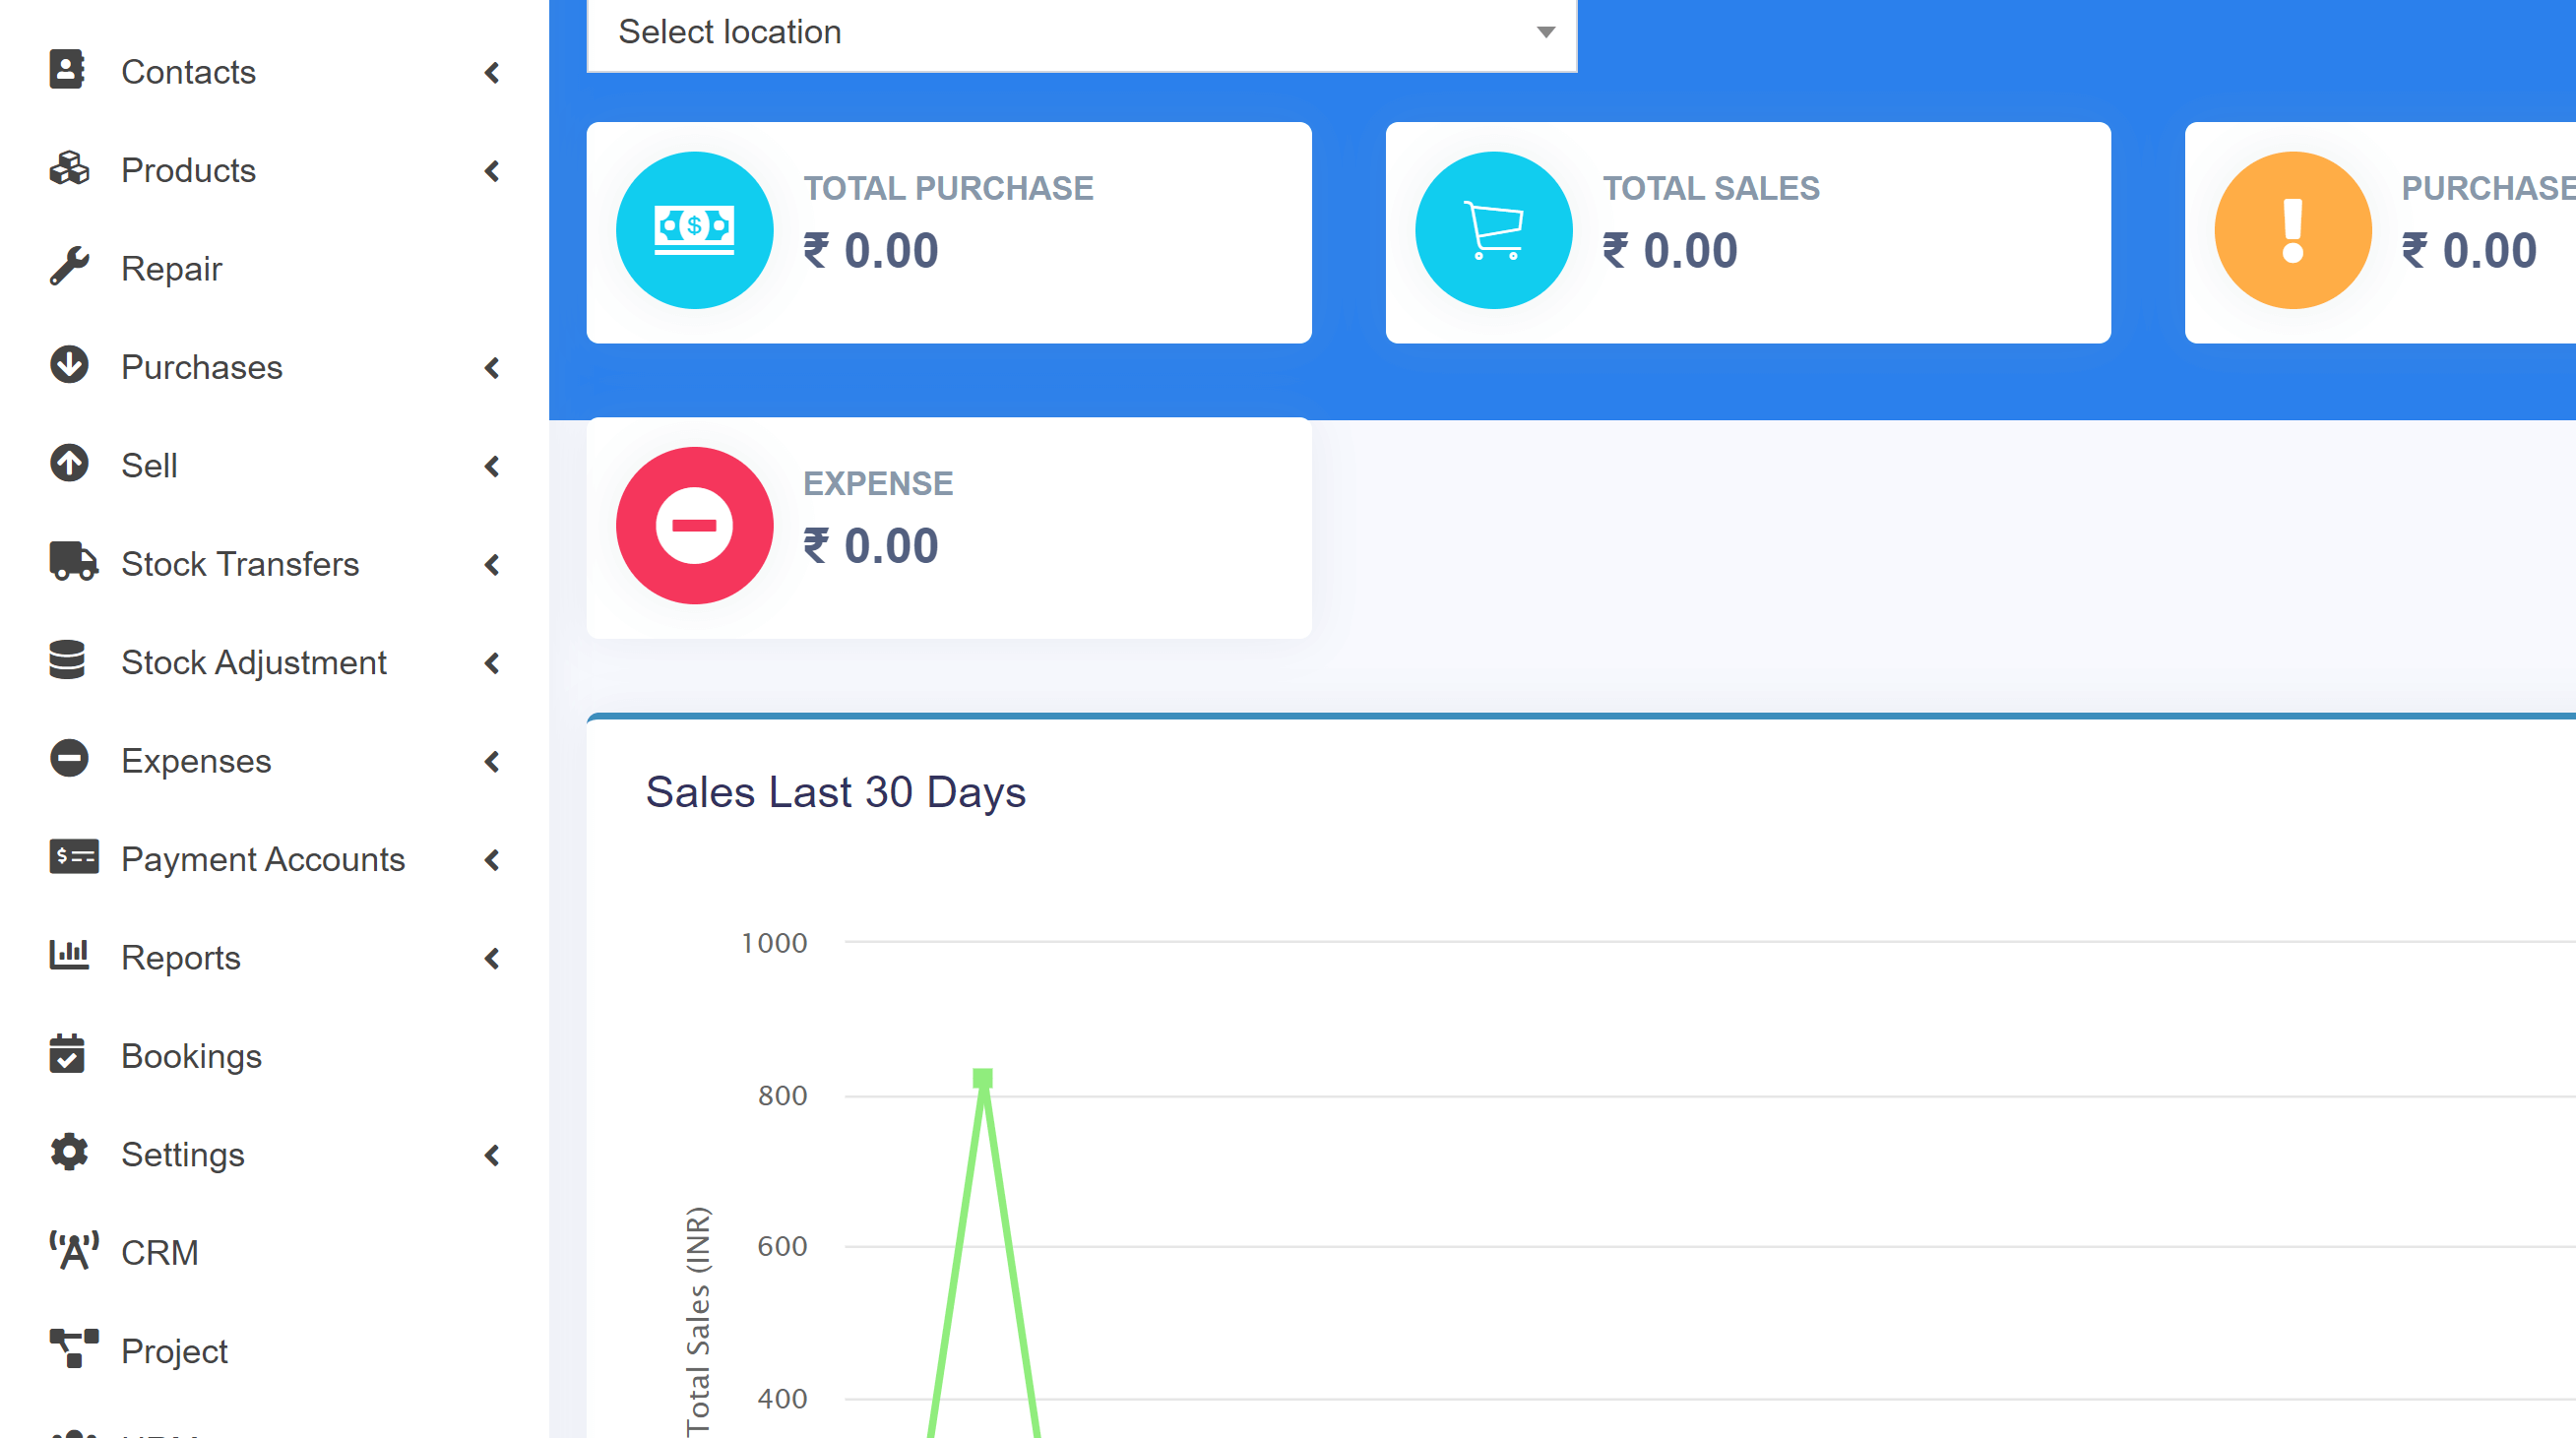The width and height of the screenshot is (2576, 1438).
Task: Open the Expenses sidebar menu
Action: coord(196,761)
